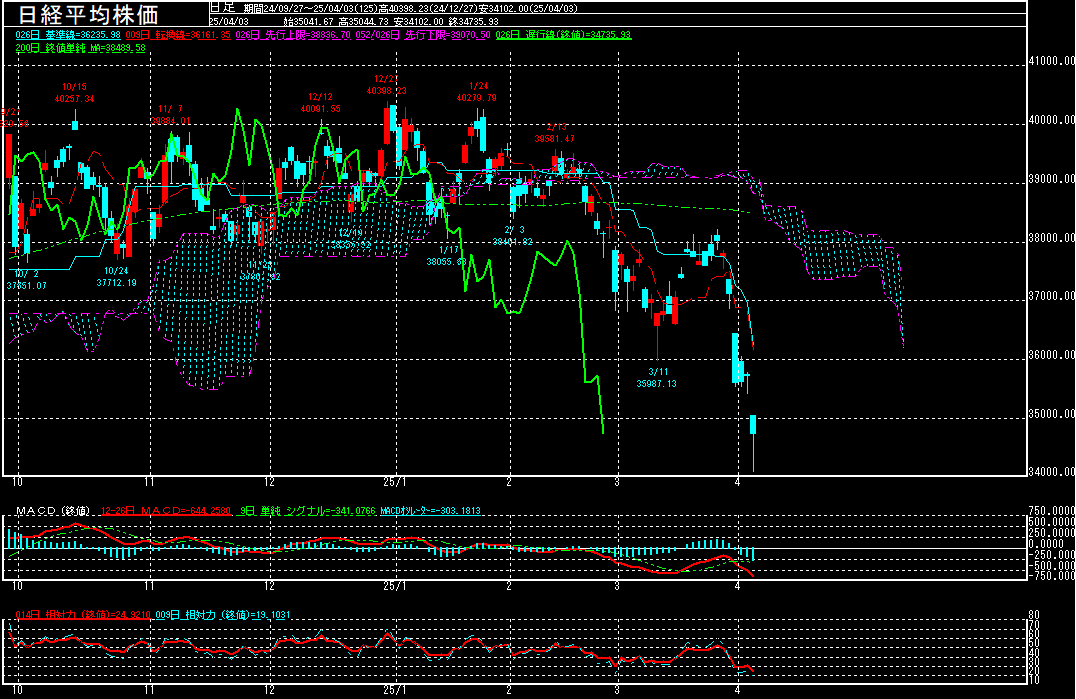Viewport: 1076px width, 699px height.
Task: Click the 期間24/09/27~25/04/03(125) period text
Action: (x=312, y=9)
